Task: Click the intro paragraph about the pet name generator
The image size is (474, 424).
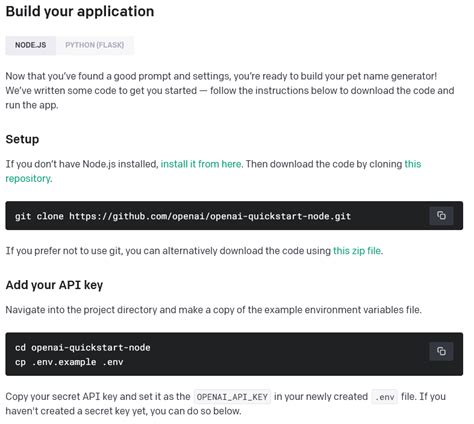Action: 230,91
